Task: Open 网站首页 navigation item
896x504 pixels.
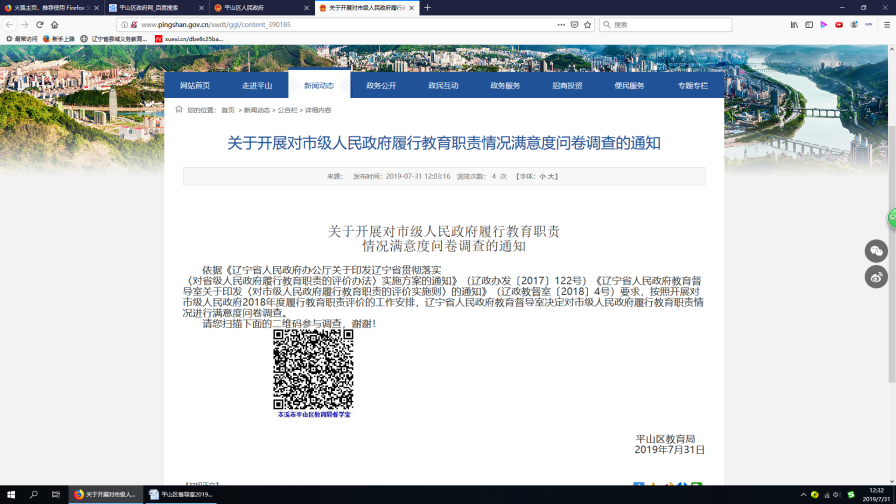Action: coord(195,86)
